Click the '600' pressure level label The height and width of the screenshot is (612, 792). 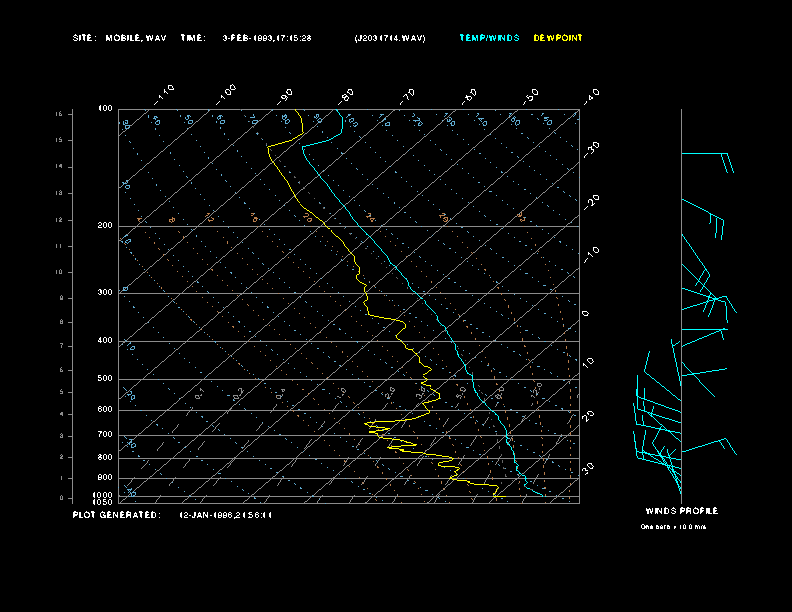(x=105, y=410)
